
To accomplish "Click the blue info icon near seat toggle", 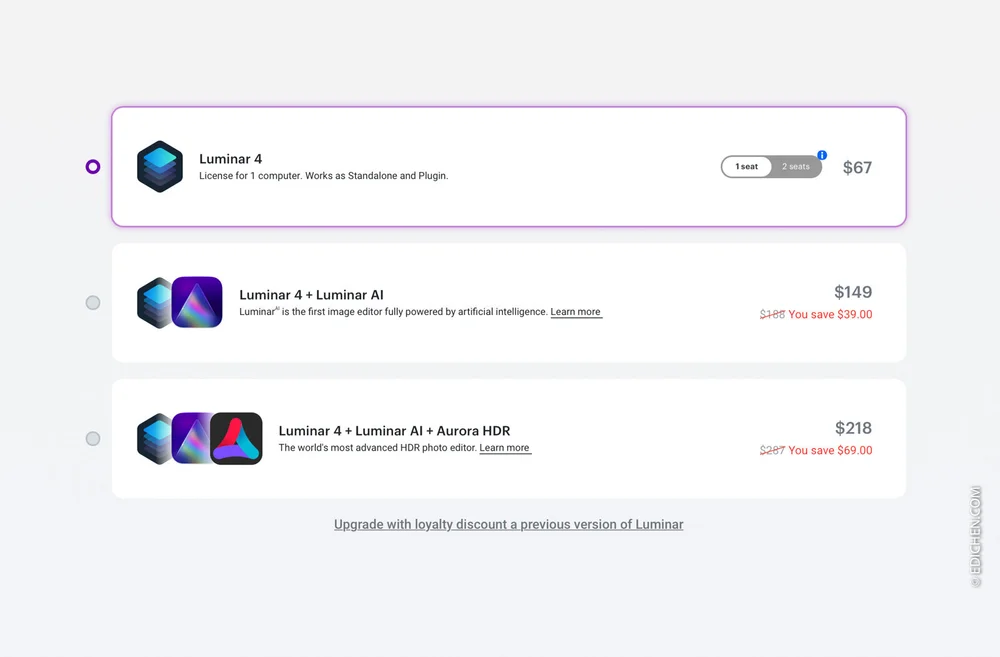I will pos(822,155).
